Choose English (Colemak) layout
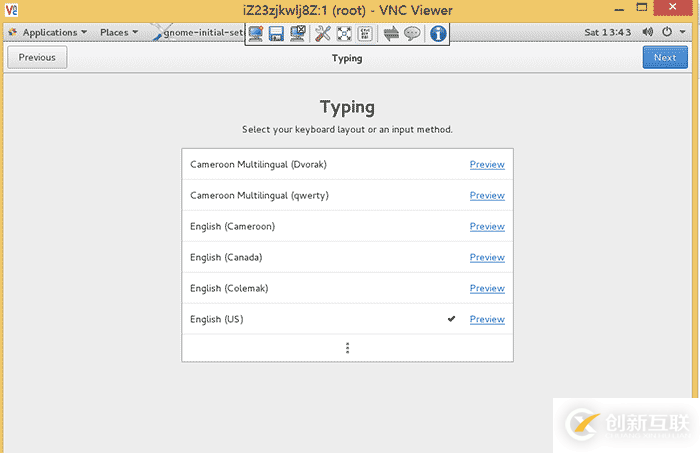700x453 pixels. [x=347, y=288]
